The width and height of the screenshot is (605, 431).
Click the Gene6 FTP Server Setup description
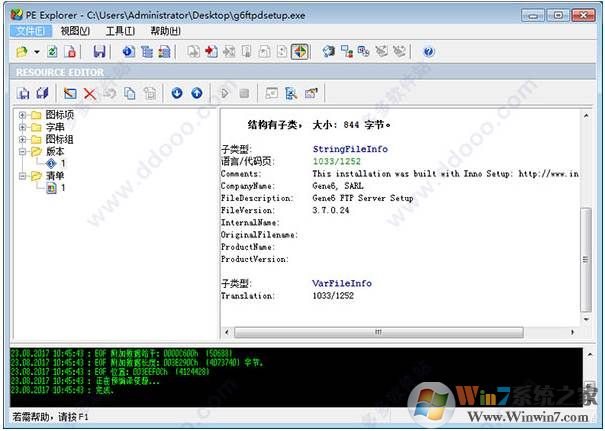tap(363, 198)
